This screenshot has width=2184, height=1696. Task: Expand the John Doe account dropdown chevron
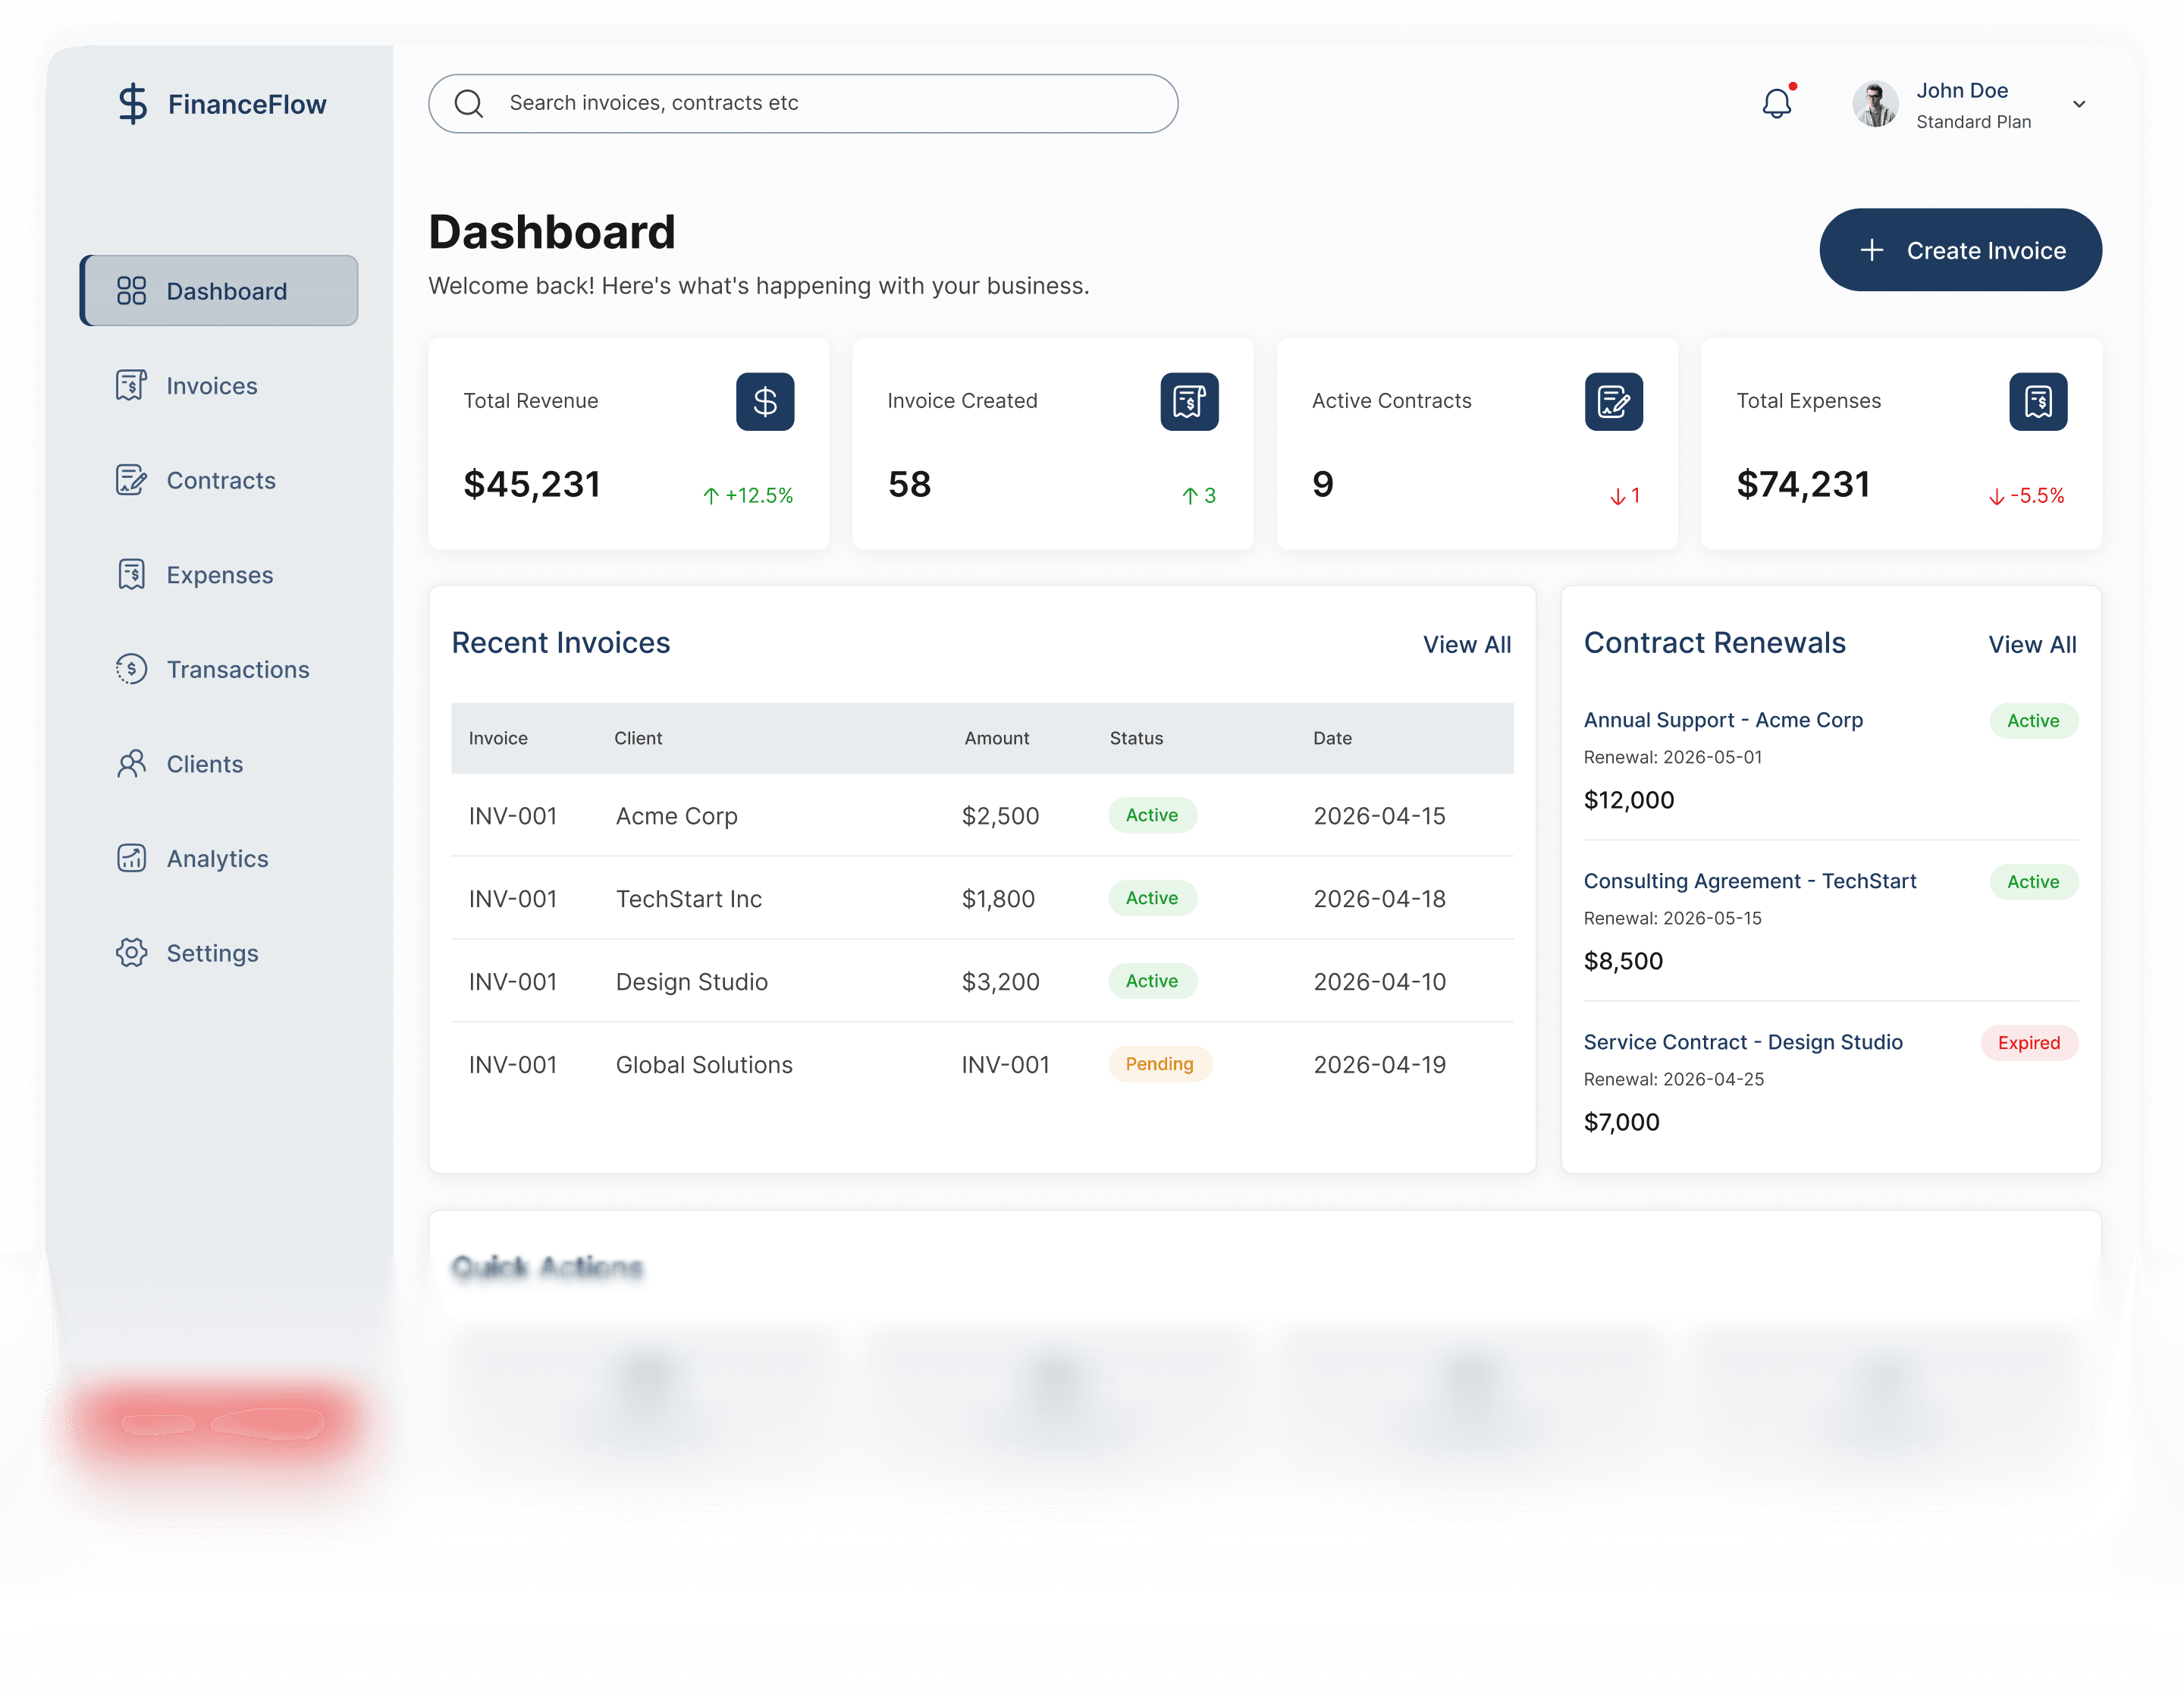[x=2079, y=104]
